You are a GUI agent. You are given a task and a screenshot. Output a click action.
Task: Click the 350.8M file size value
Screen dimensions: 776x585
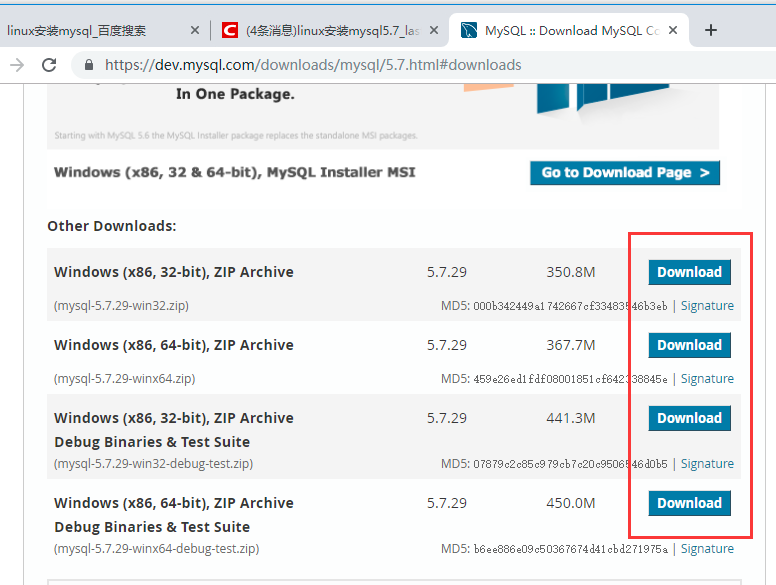pos(571,272)
